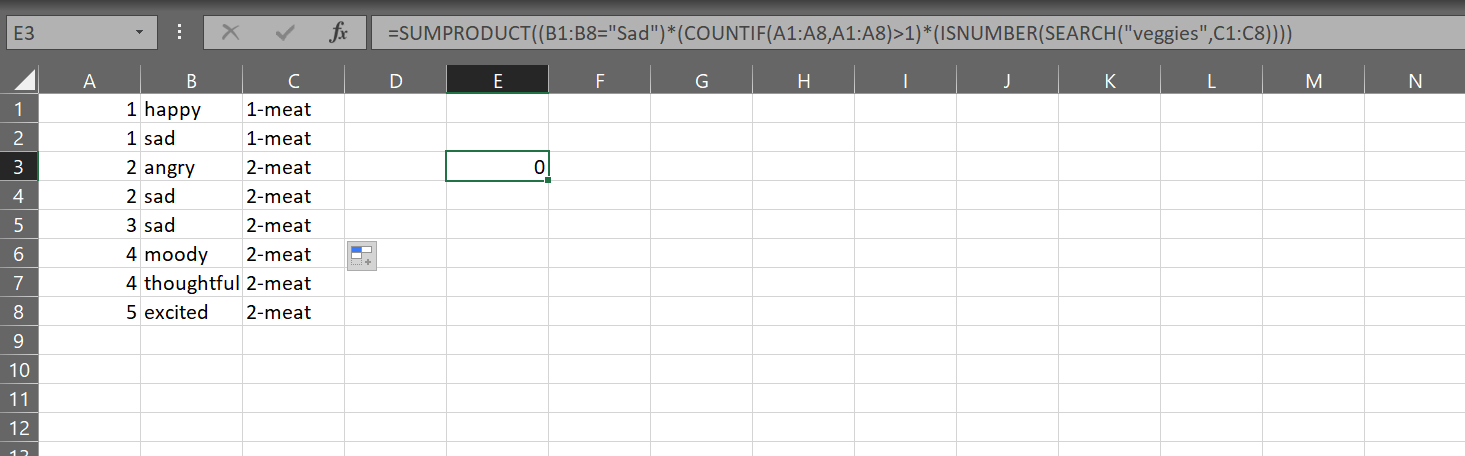Select column A header
The image size is (1465, 456).
[x=90, y=82]
